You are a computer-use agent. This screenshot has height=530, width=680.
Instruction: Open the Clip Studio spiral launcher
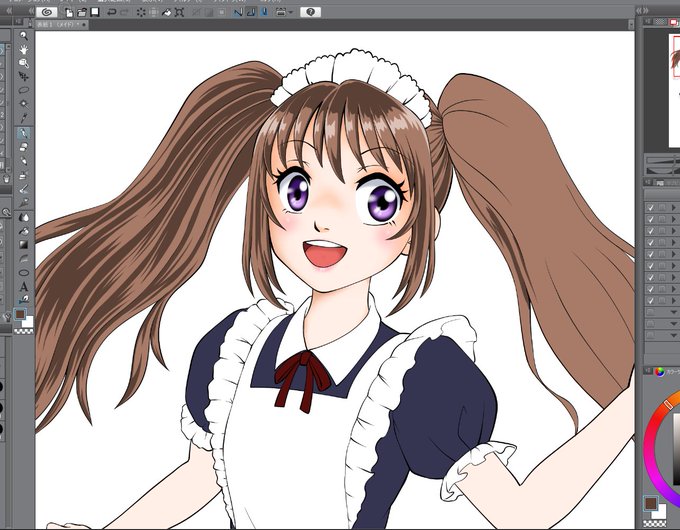point(46,12)
